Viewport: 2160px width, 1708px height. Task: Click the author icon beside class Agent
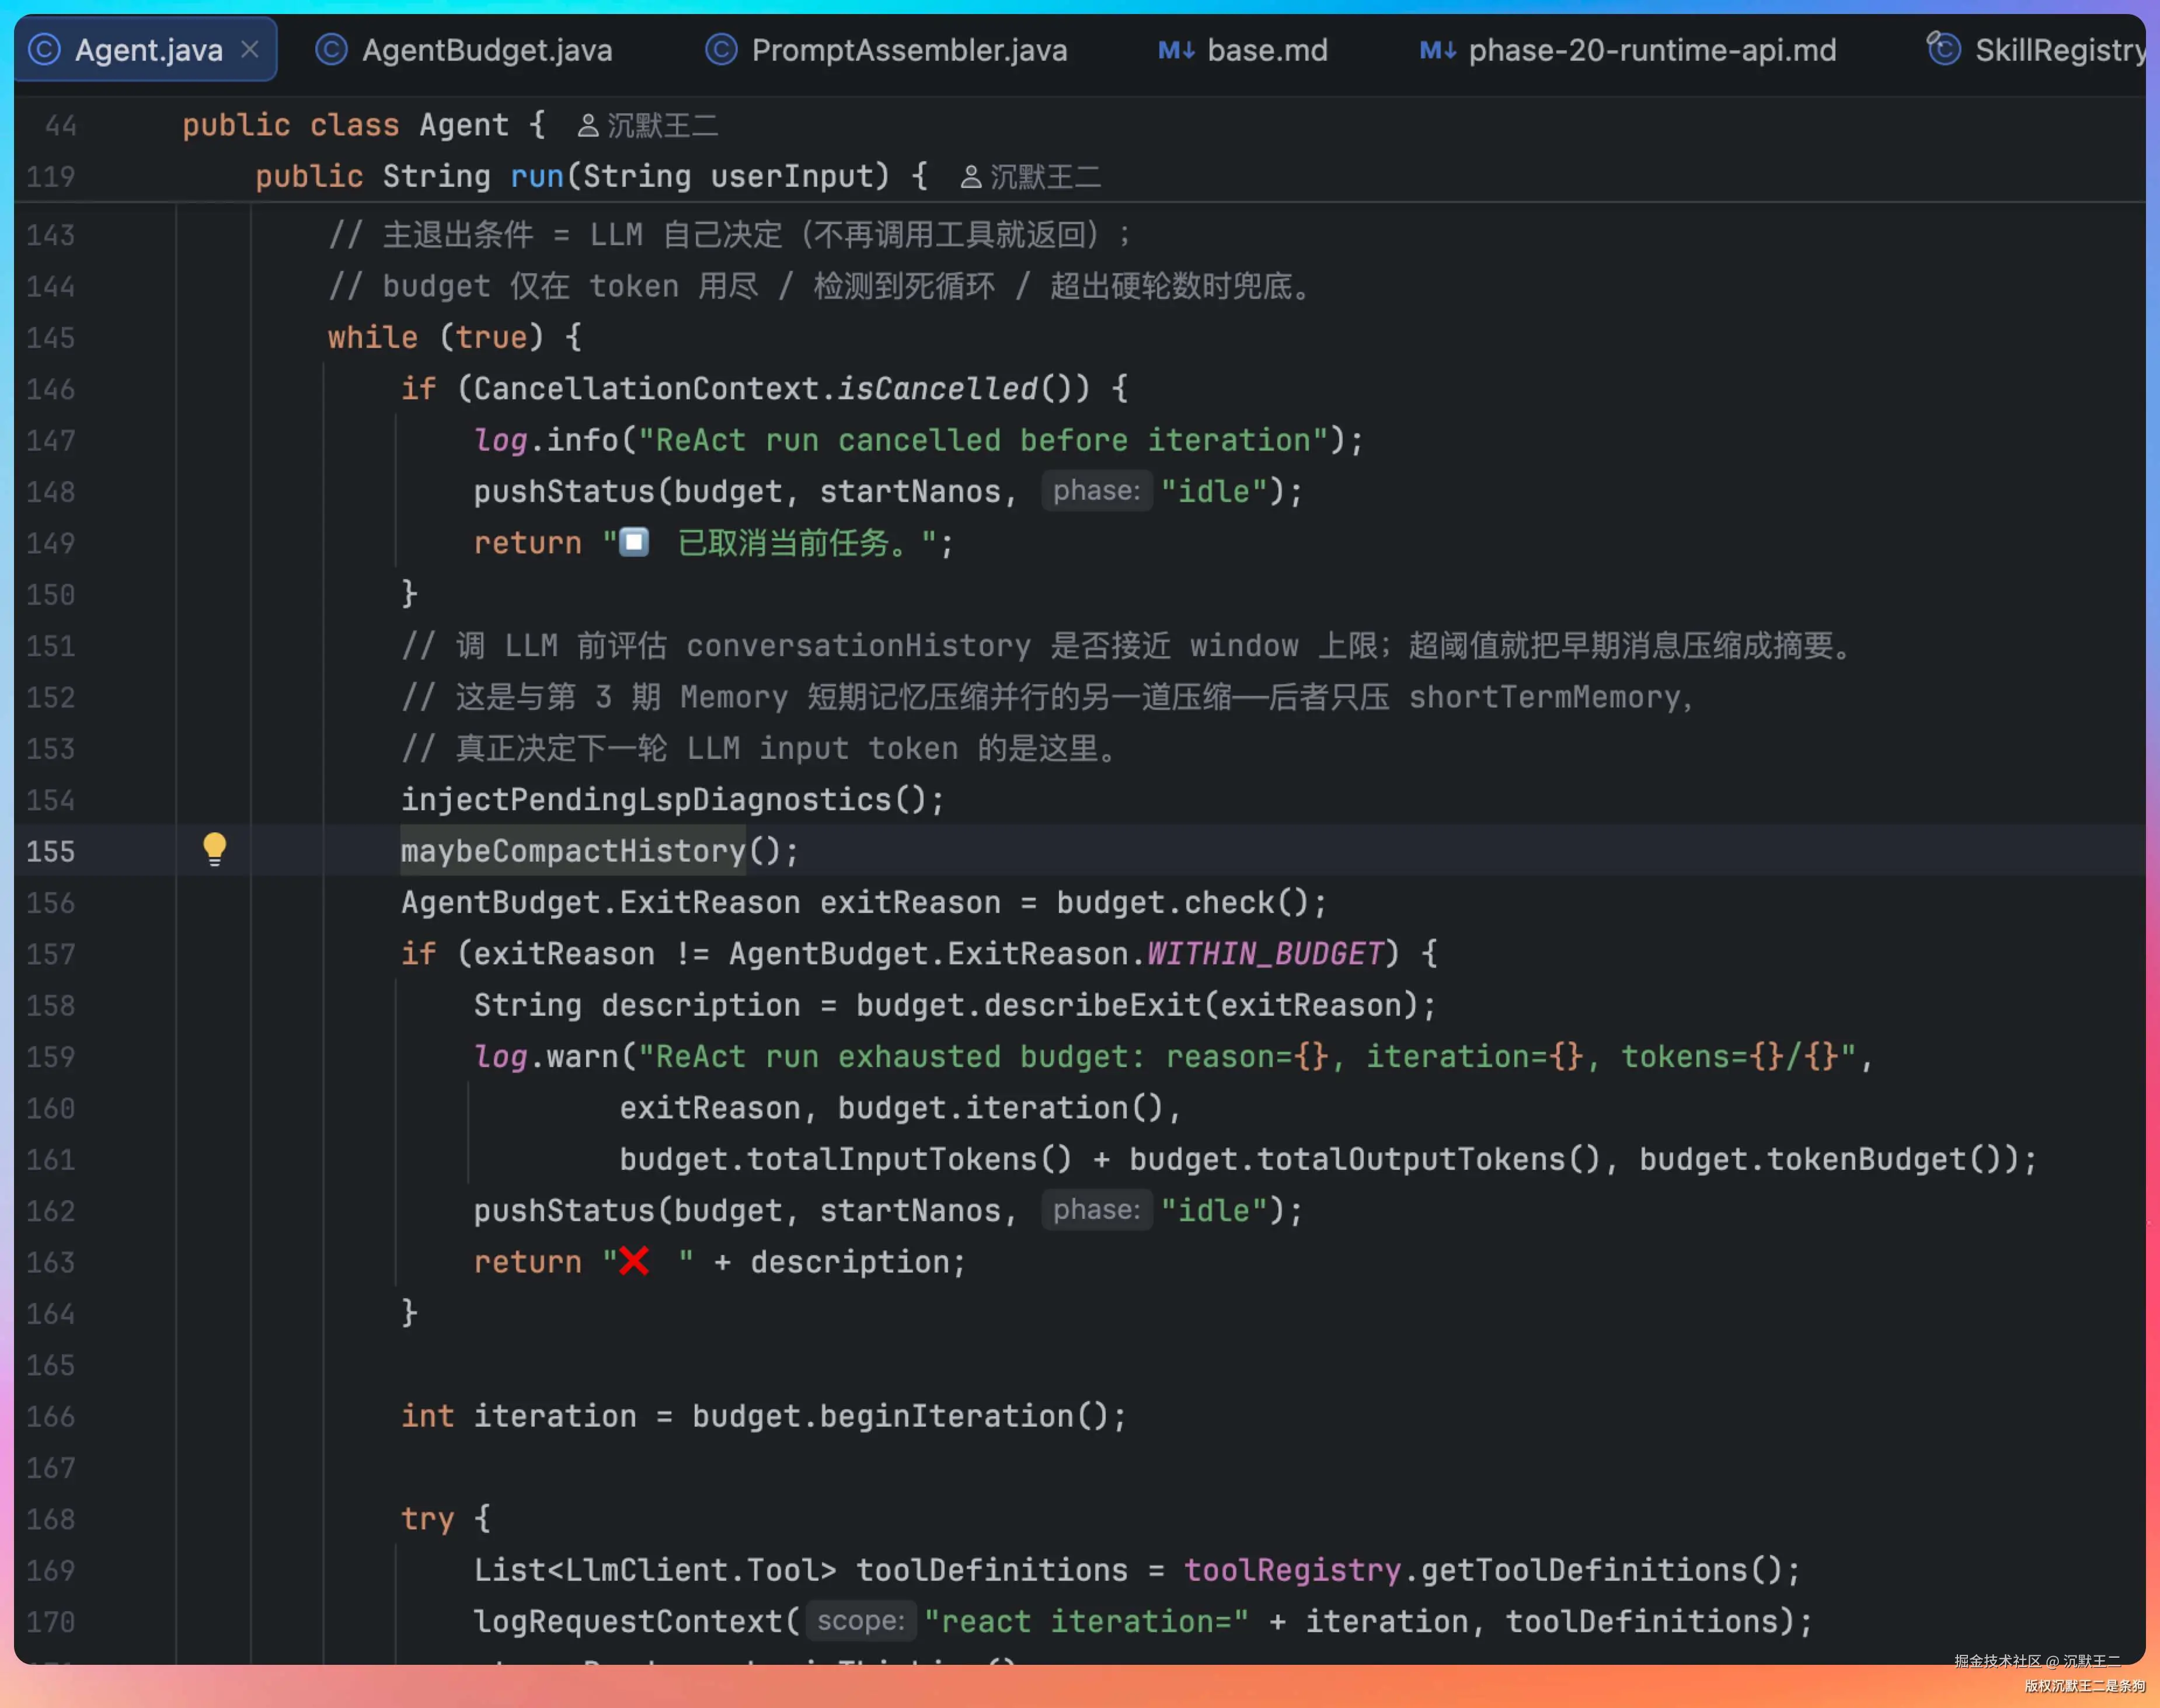click(x=588, y=126)
